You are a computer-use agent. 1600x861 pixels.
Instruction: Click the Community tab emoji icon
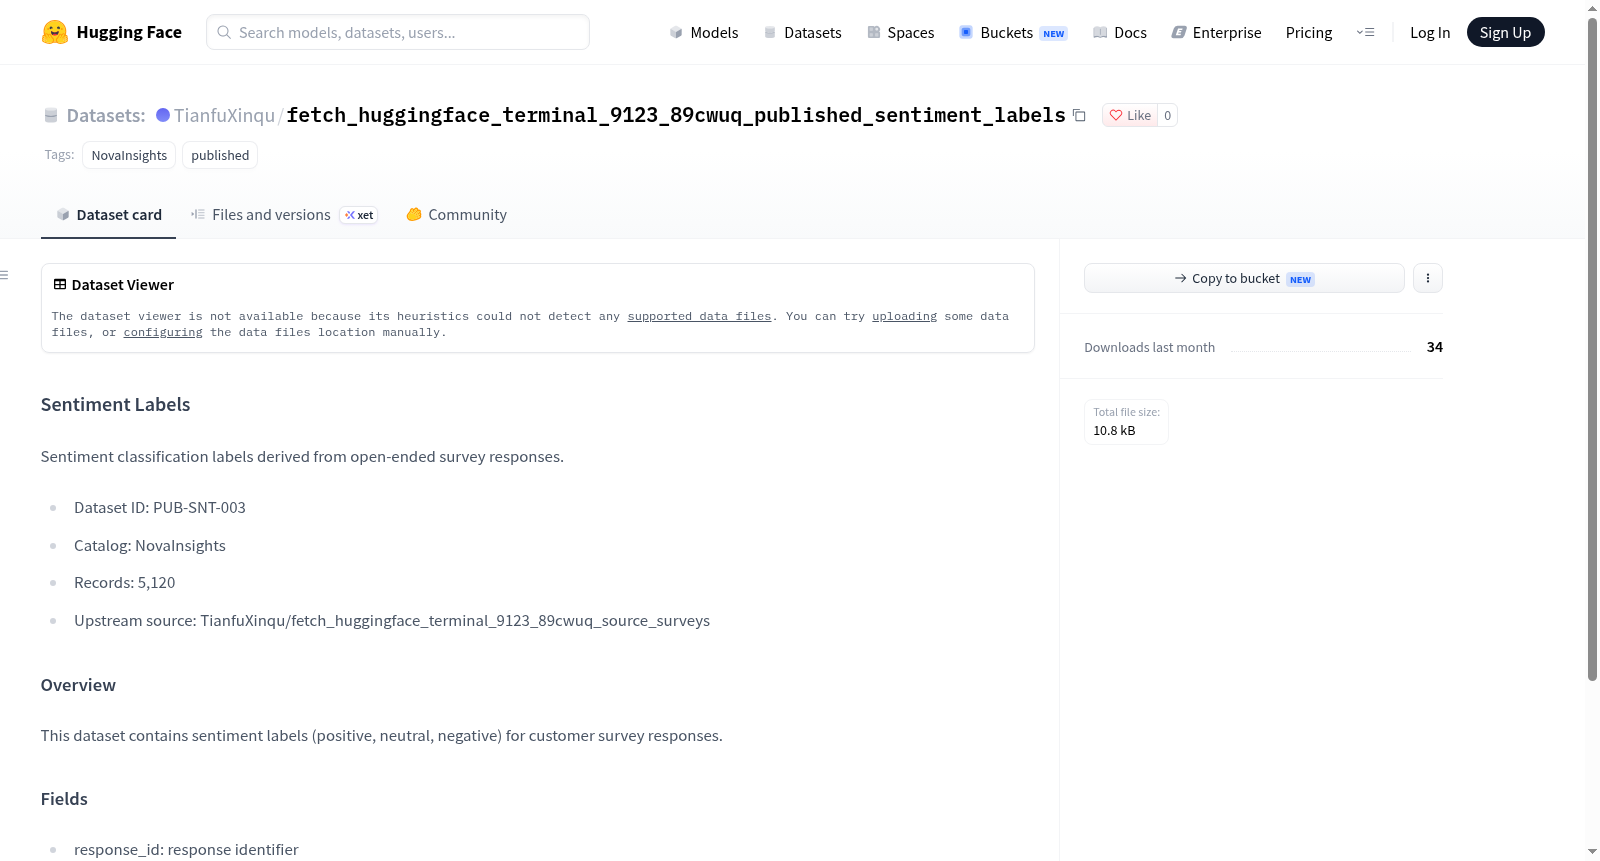coord(414,214)
